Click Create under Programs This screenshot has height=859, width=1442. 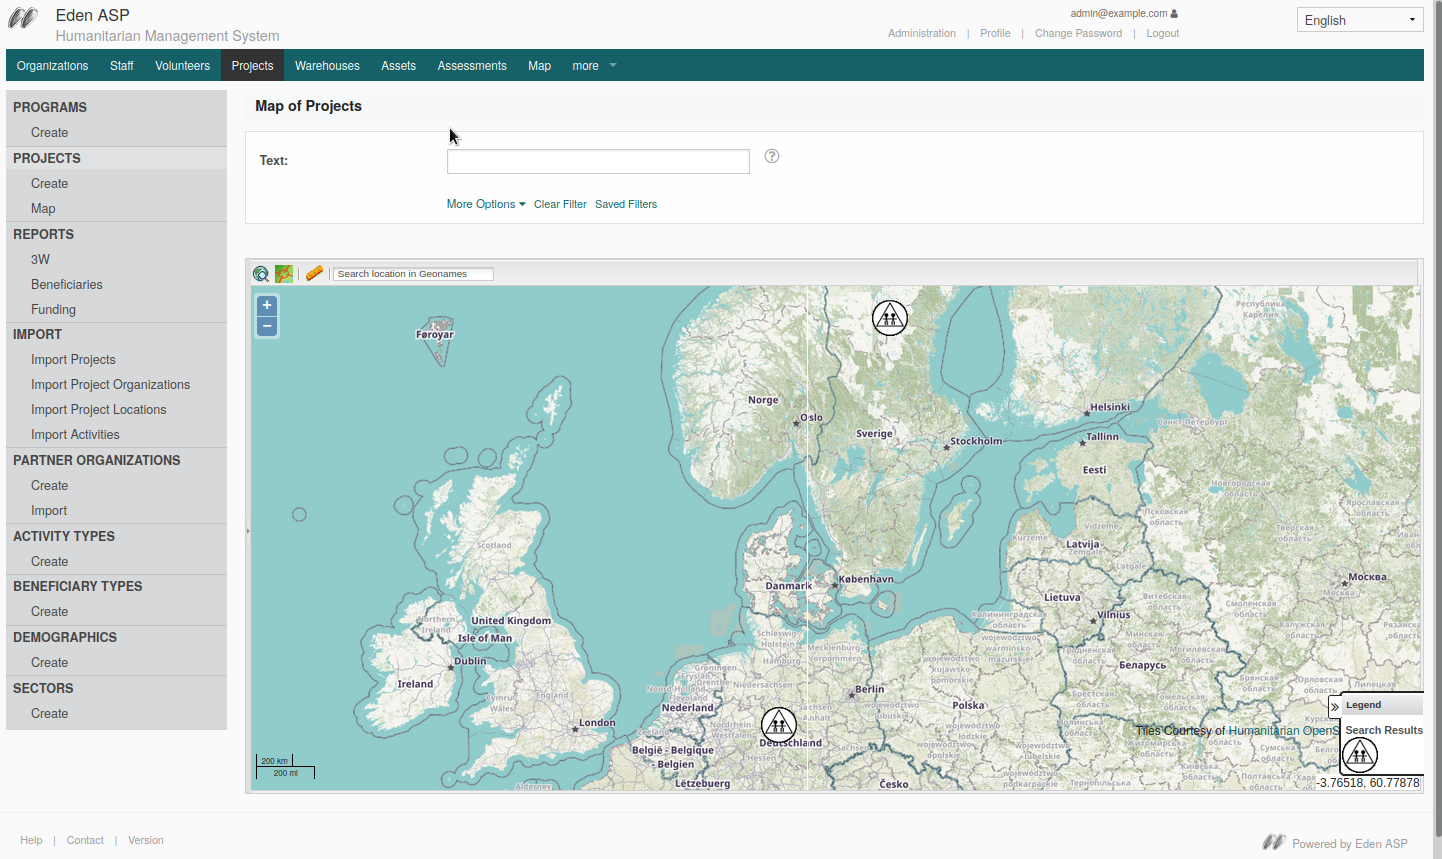tap(50, 133)
